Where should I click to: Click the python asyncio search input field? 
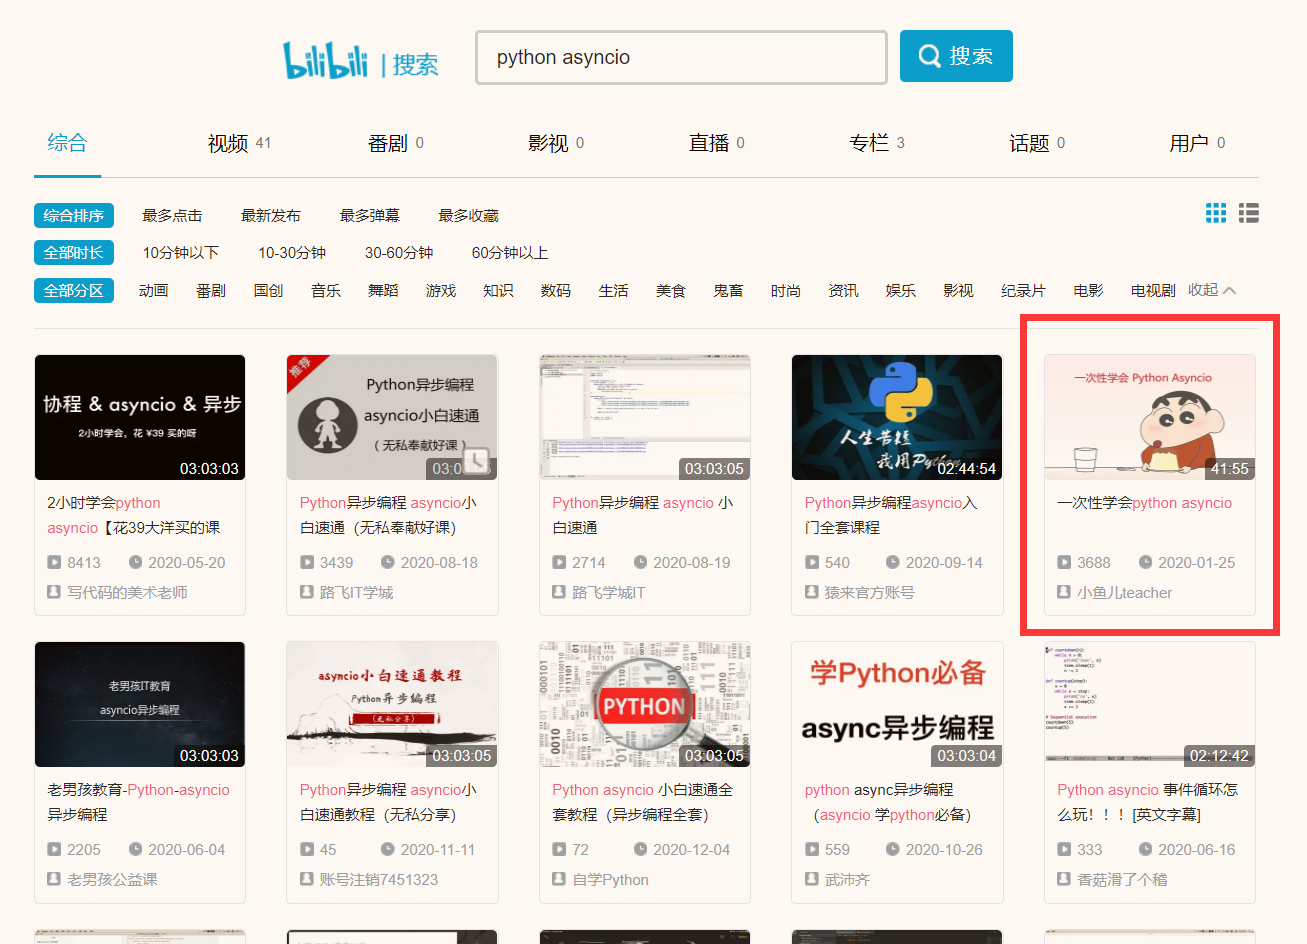point(680,57)
